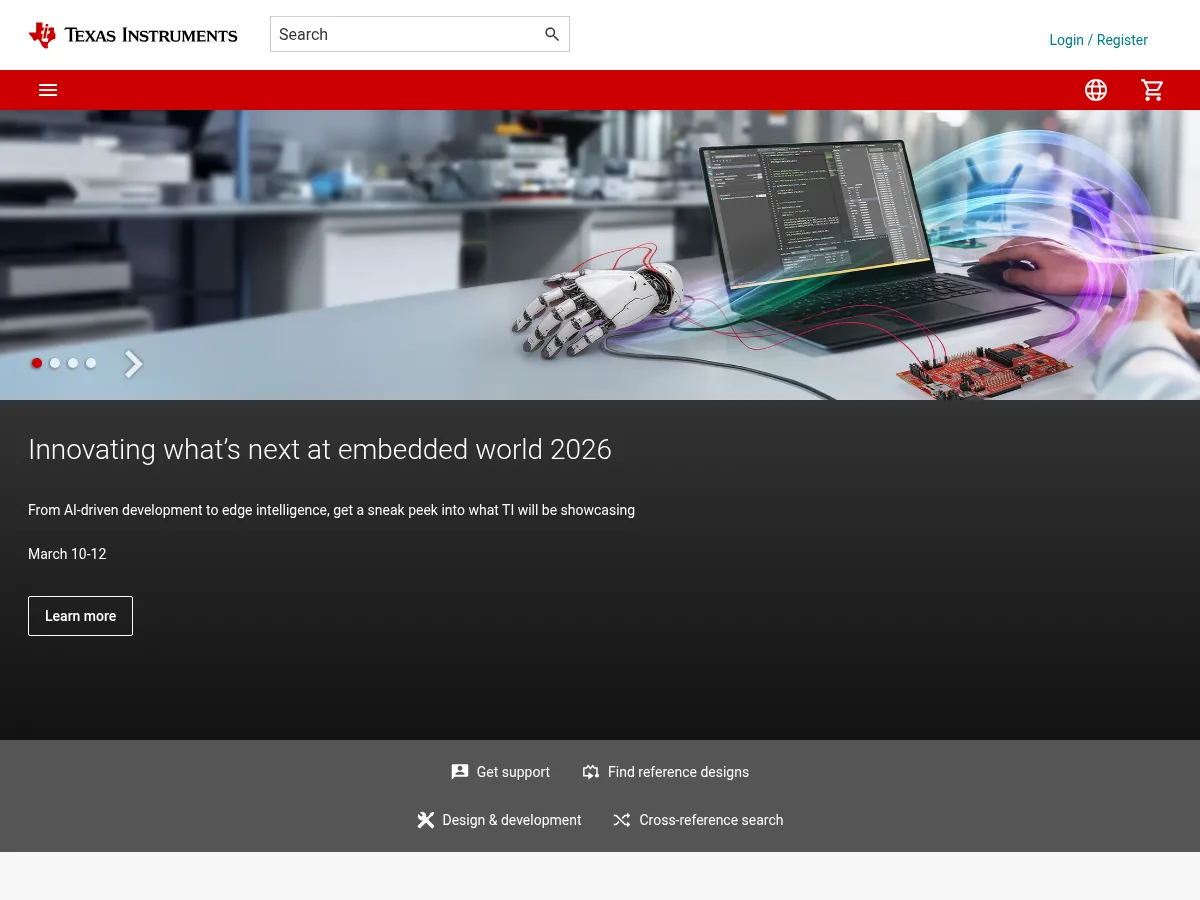
Task: Open the hamburger navigation menu
Action: click(x=48, y=90)
